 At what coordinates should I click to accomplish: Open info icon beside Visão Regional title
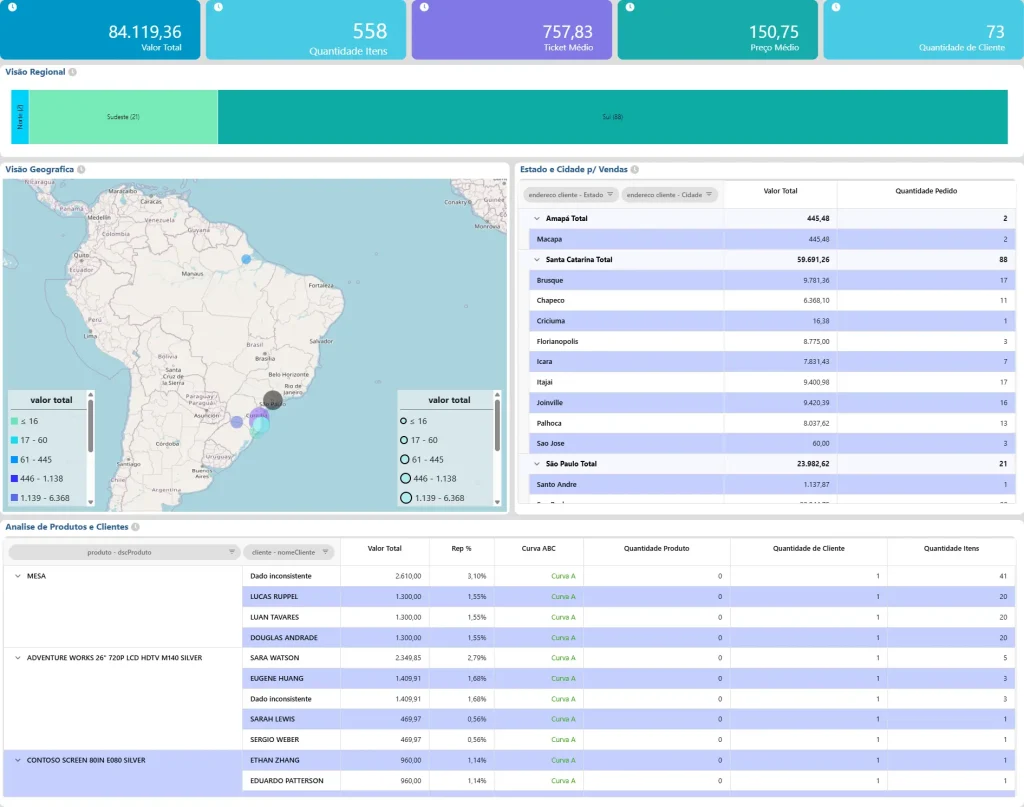tap(73, 72)
